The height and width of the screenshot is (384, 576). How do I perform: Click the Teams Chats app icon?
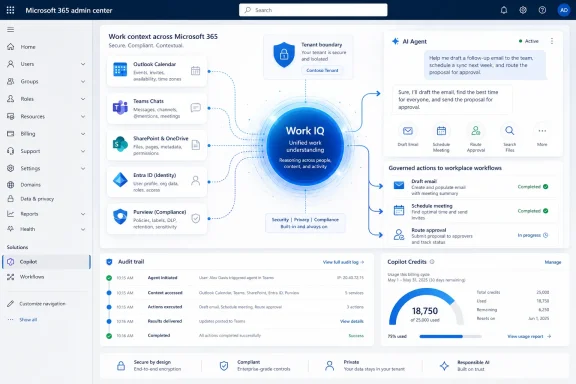120,107
